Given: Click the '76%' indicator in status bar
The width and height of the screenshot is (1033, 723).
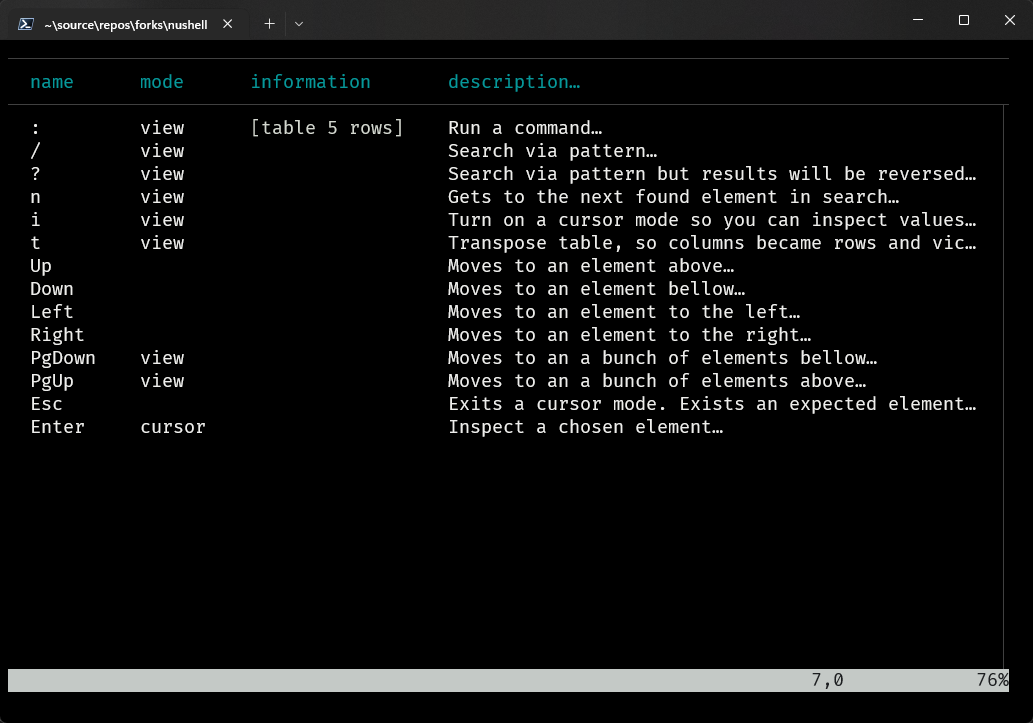Looking at the screenshot, I should coord(992,680).
